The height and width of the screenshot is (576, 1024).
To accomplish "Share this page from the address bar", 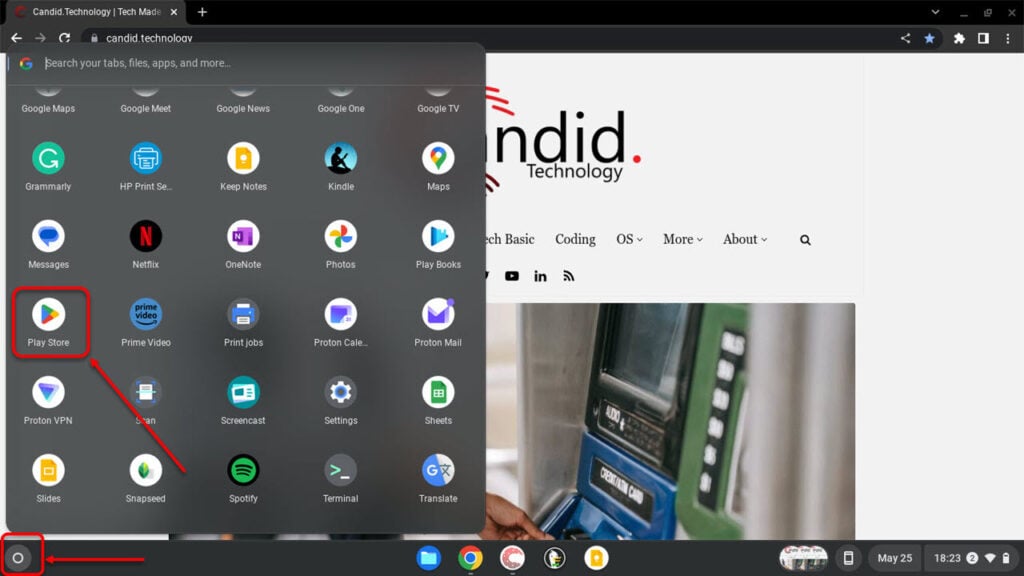I will click(x=905, y=39).
